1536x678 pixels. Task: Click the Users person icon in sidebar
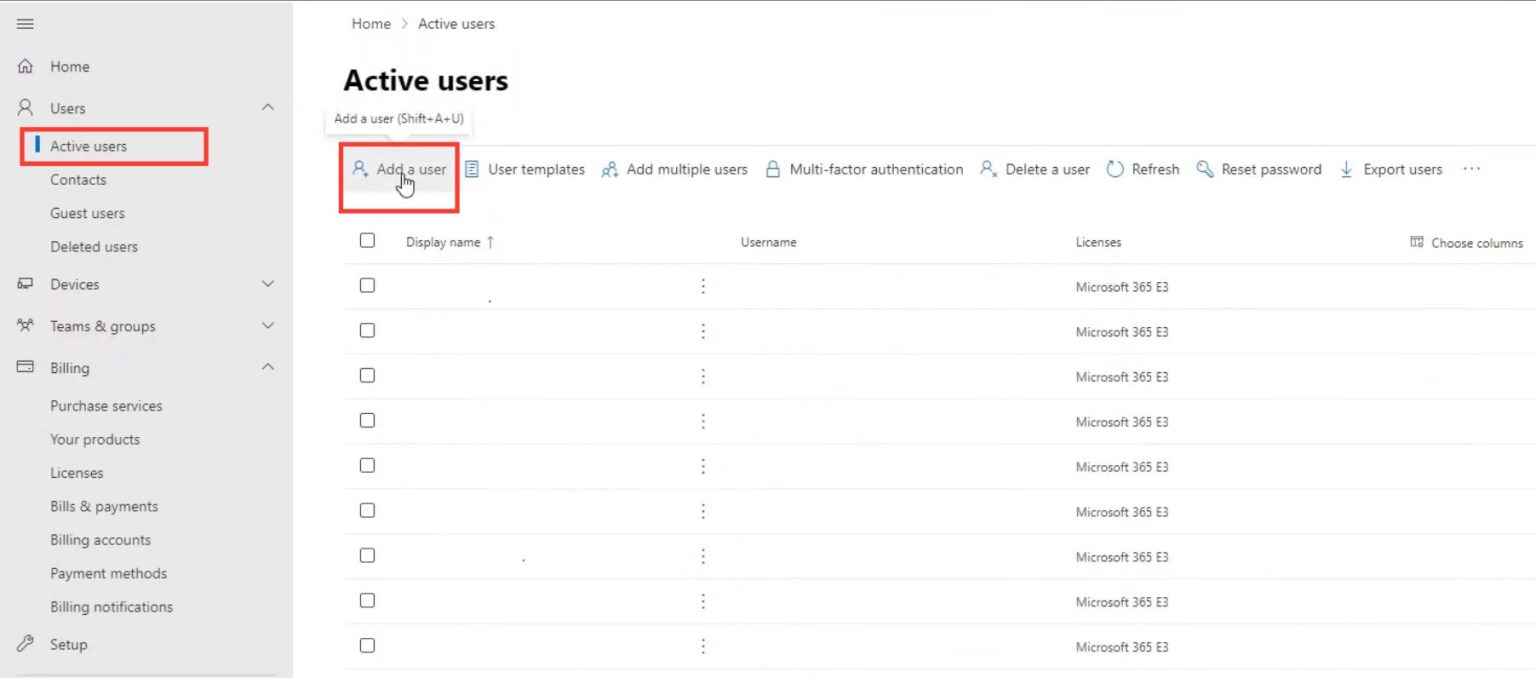pyautogui.click(x=26, y=108)
